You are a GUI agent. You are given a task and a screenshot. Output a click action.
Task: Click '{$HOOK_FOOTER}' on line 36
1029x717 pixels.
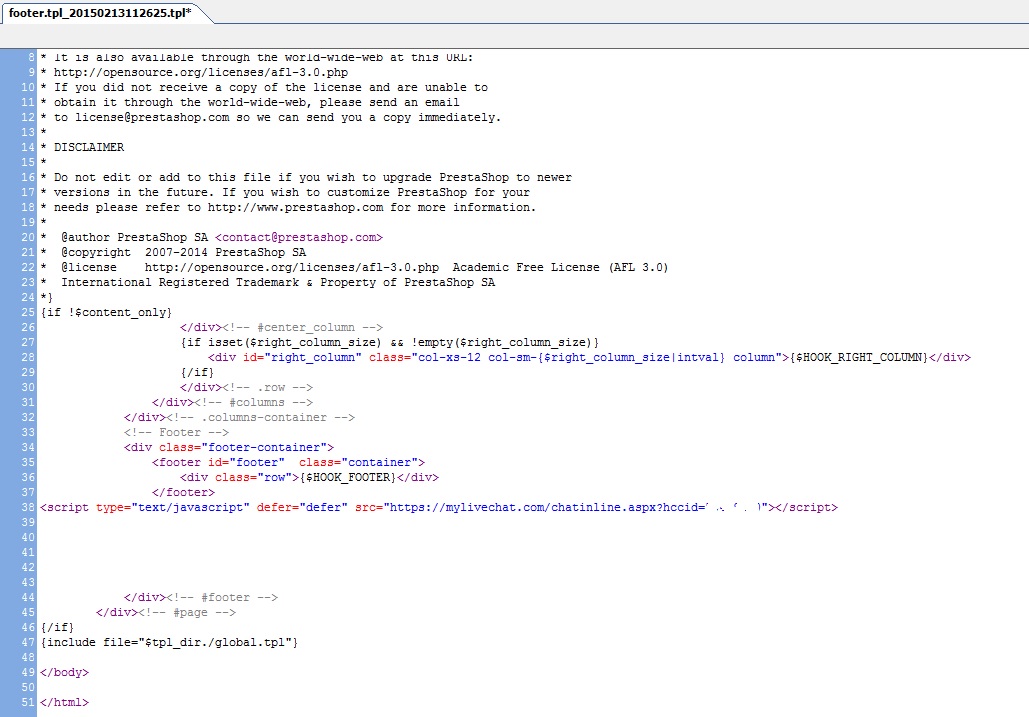click(x=348, y=478)
